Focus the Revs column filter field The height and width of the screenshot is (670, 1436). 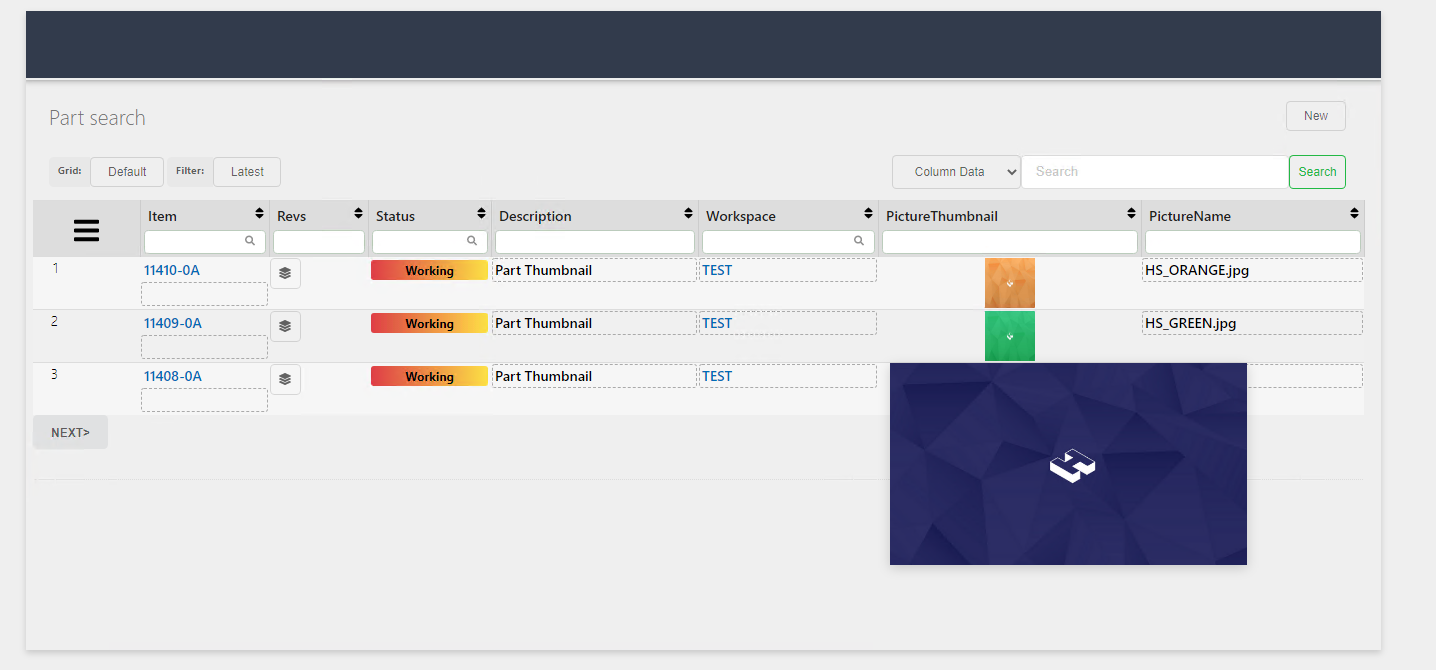pos(319,242)
